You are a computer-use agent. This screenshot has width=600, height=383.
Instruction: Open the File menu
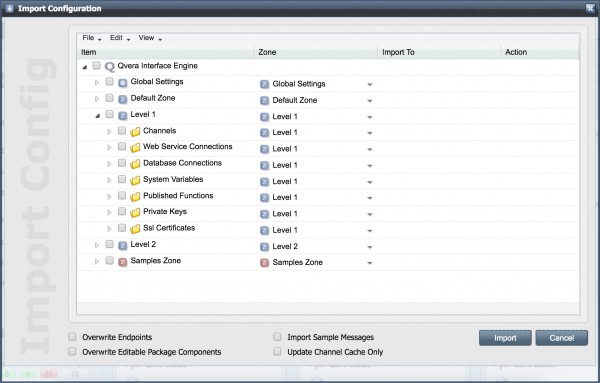[x=92, y=38]
